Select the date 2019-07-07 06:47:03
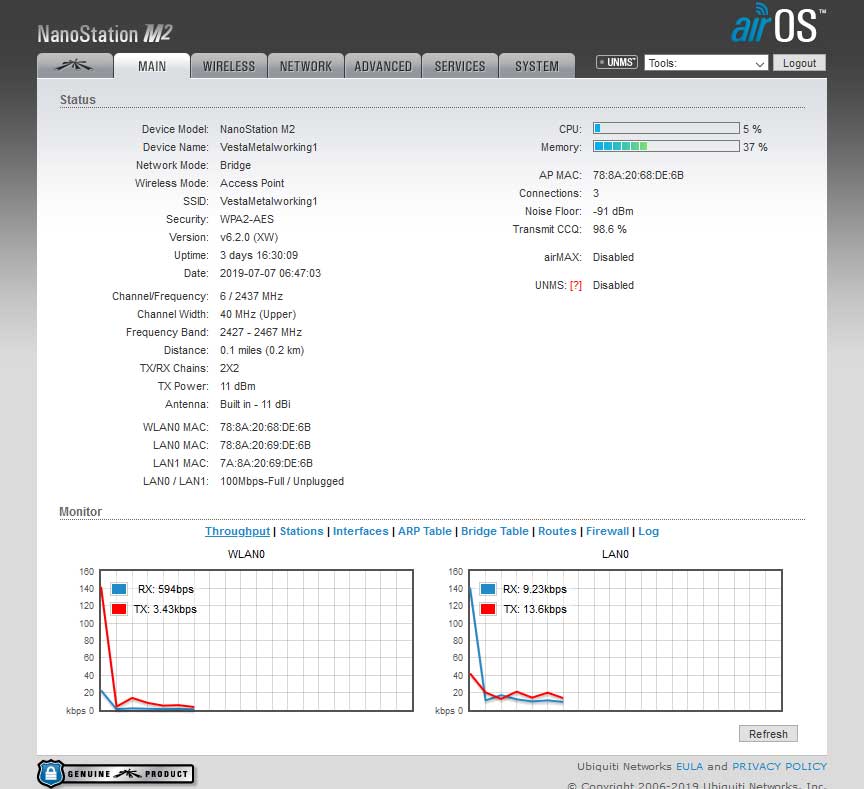The height and width of the screenshot is (789, 864). coord(270,273)
